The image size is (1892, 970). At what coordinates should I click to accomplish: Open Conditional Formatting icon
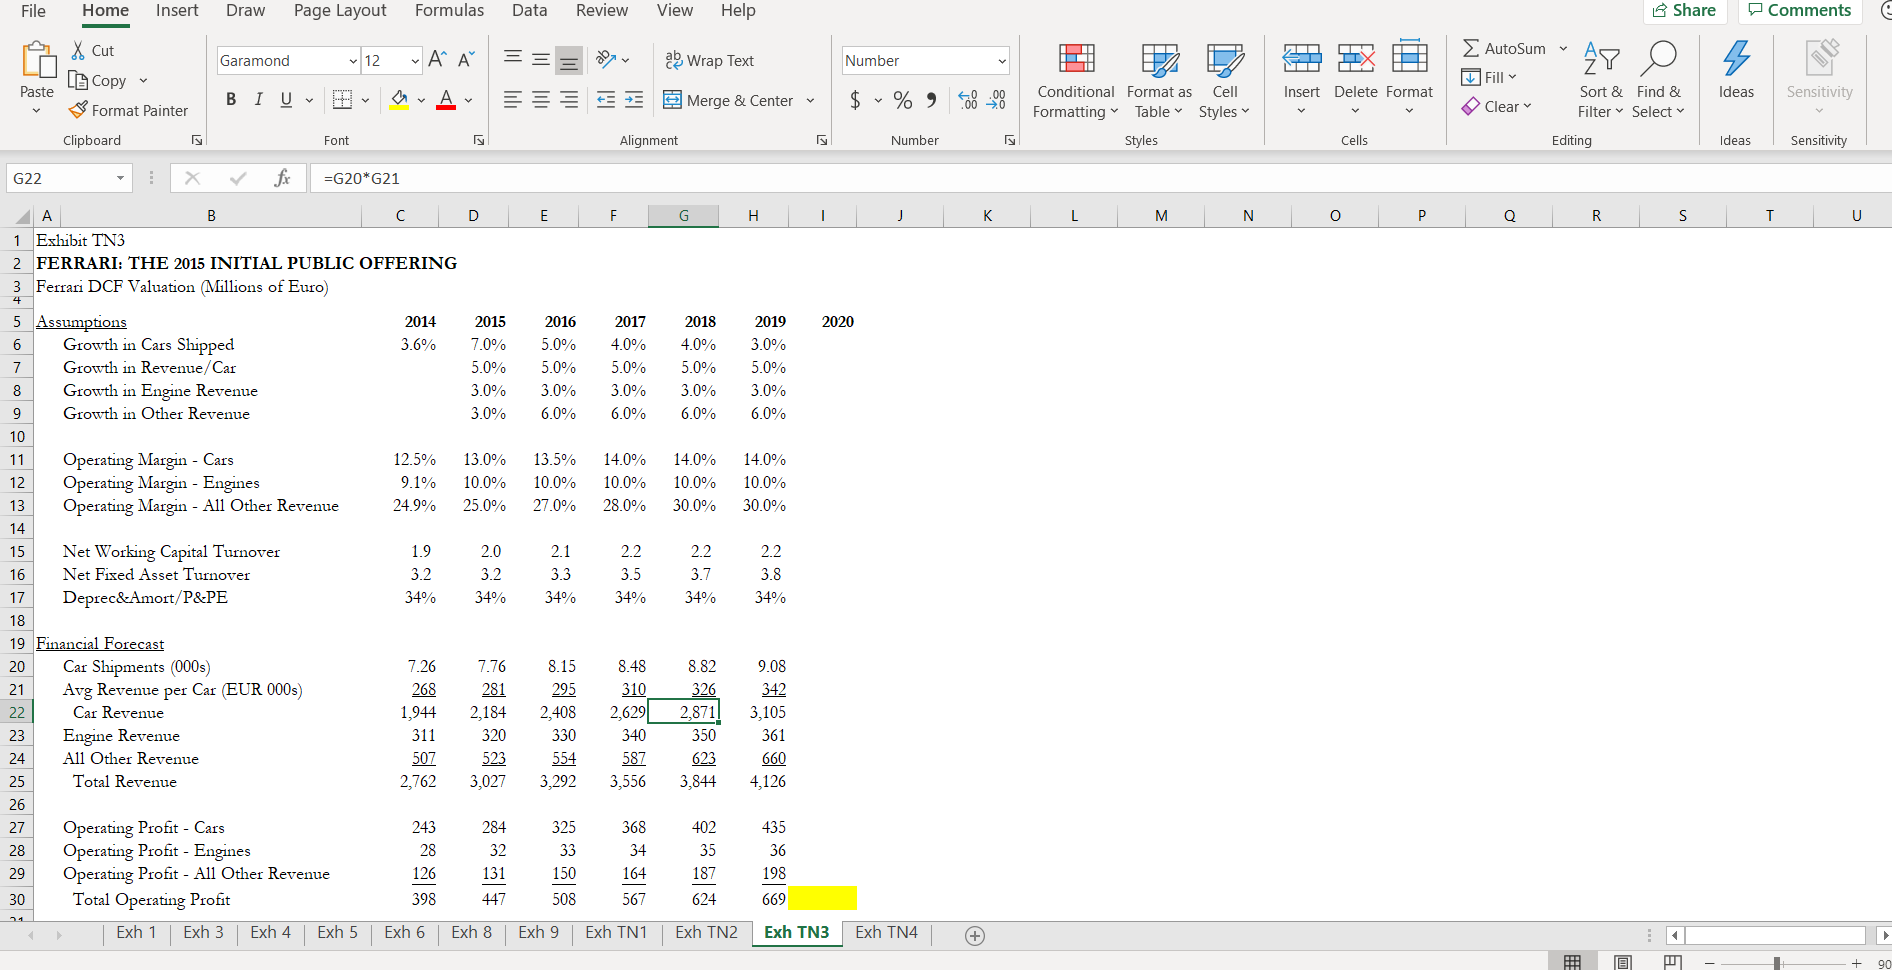[1077, 59]
